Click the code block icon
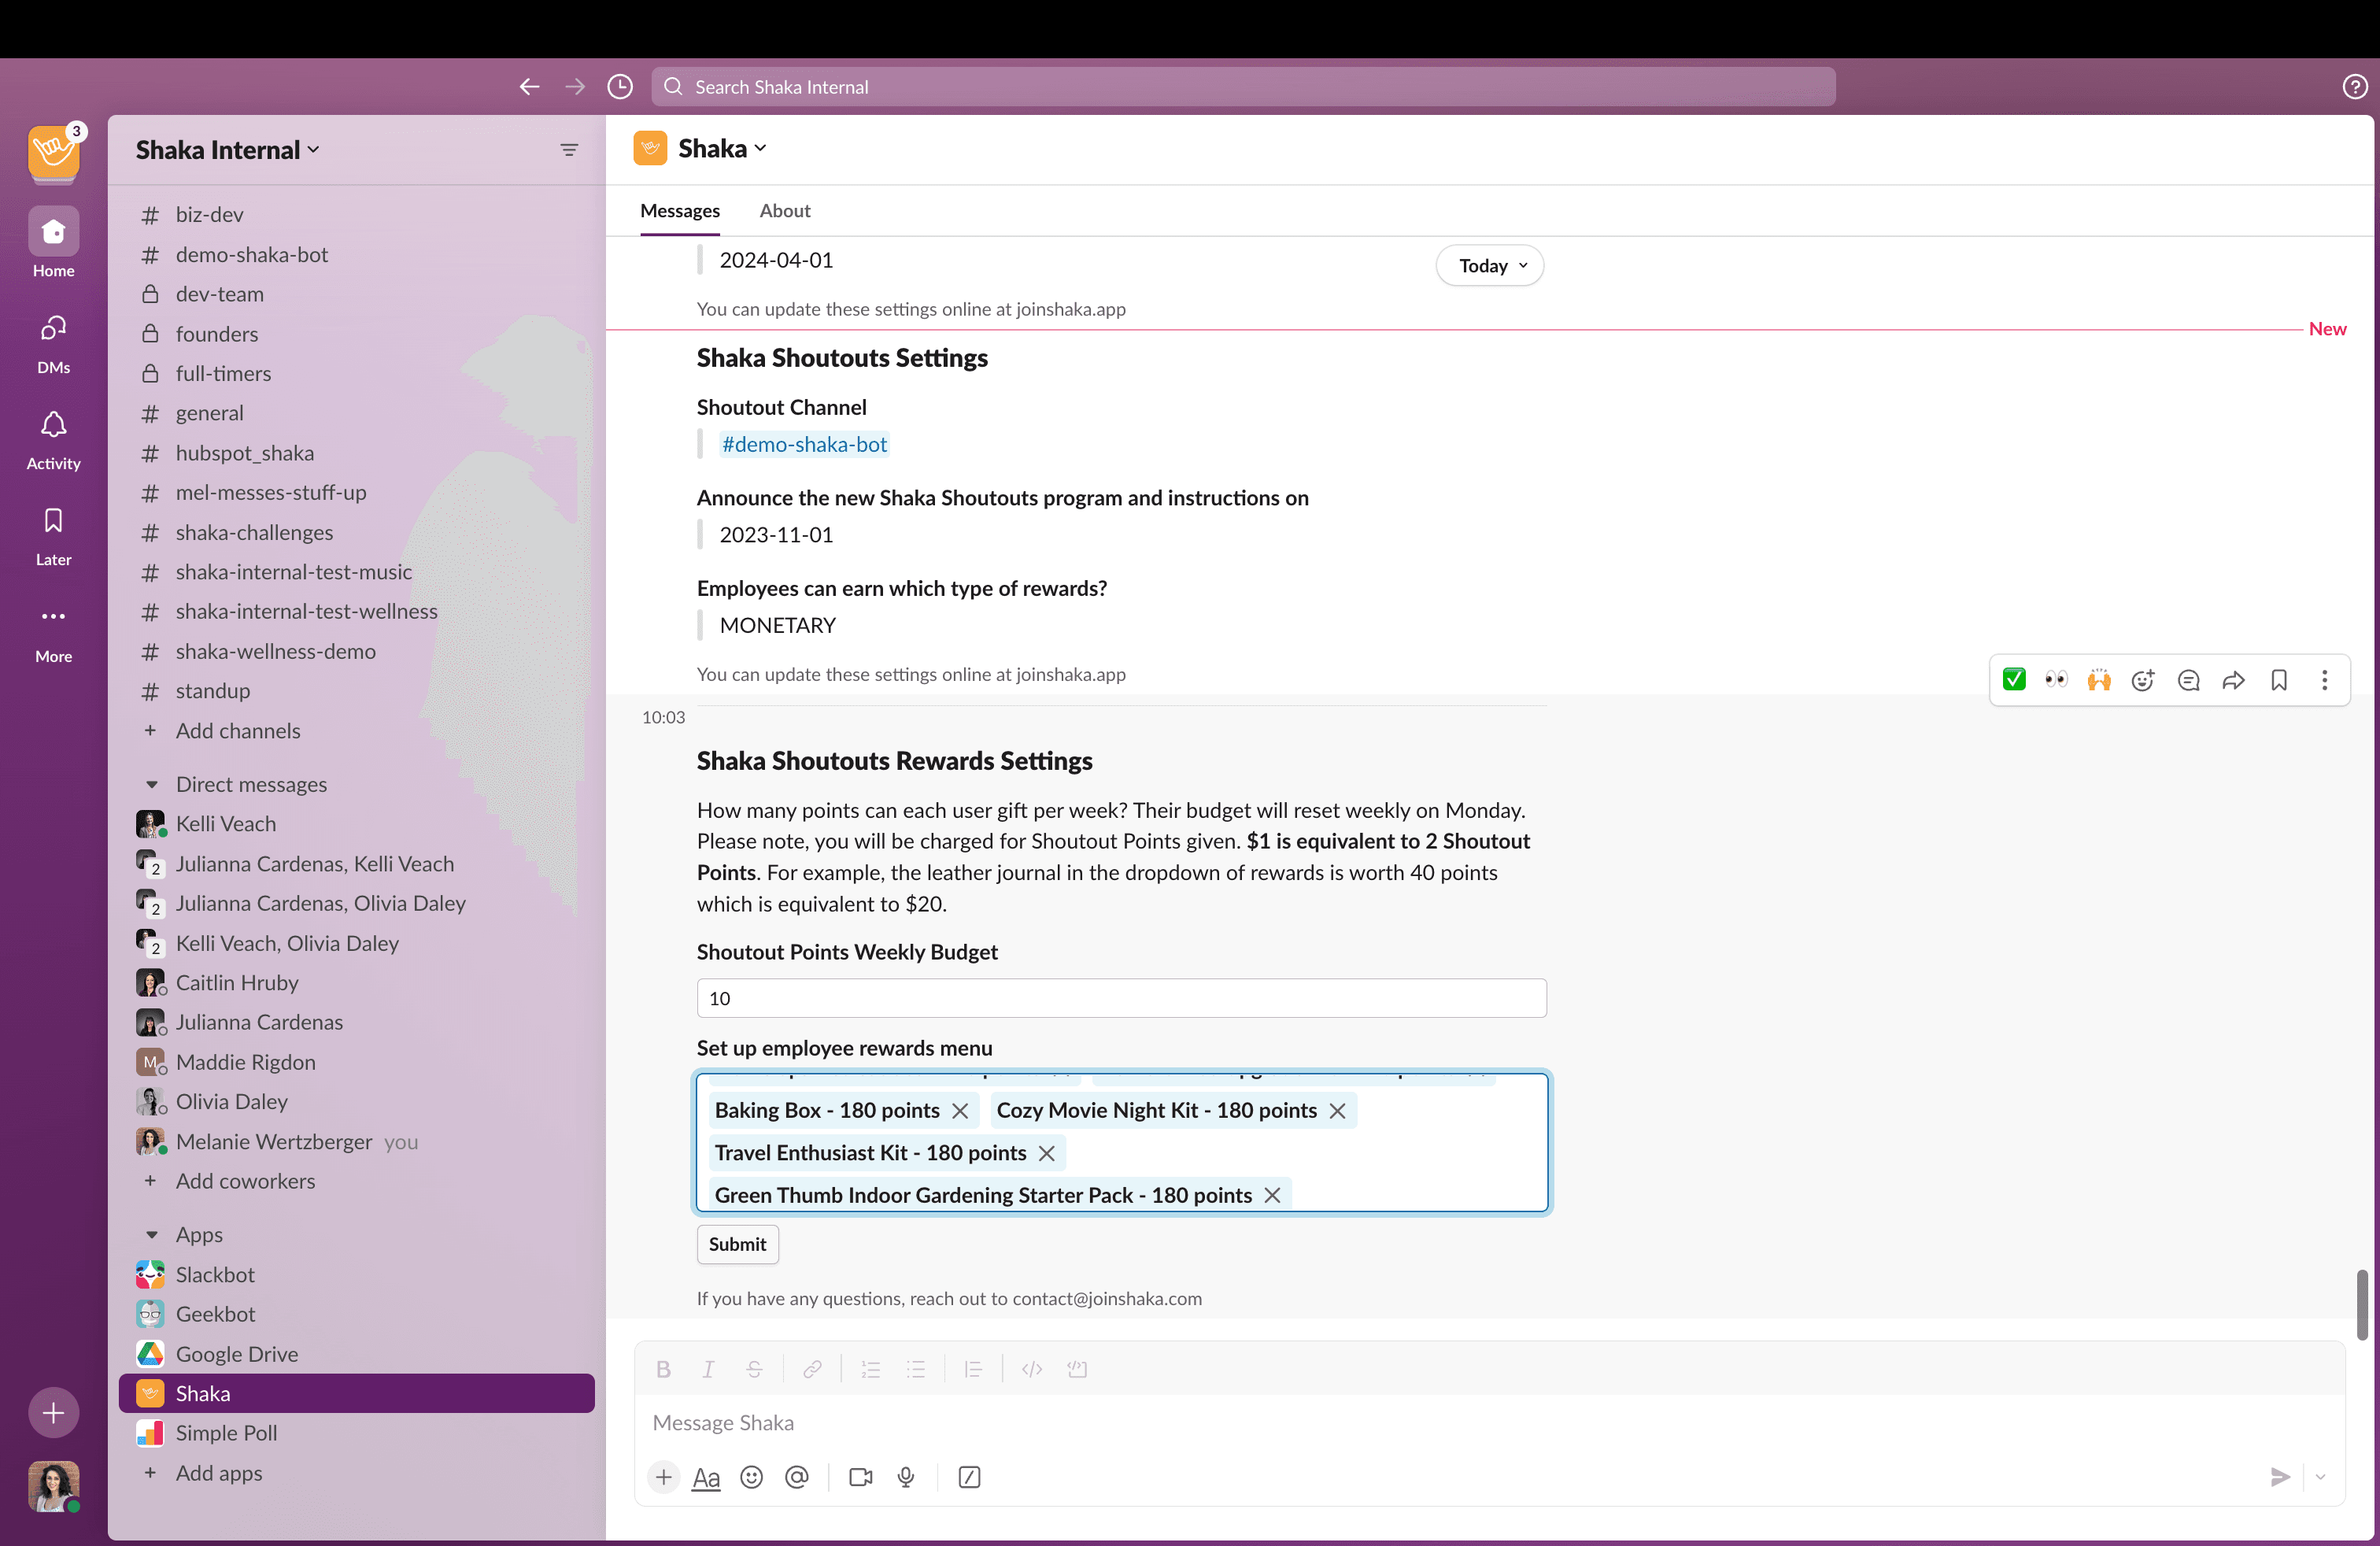This screenshot has height=1546, width=2380. pyautogui.click(x=1079, y=1369)
